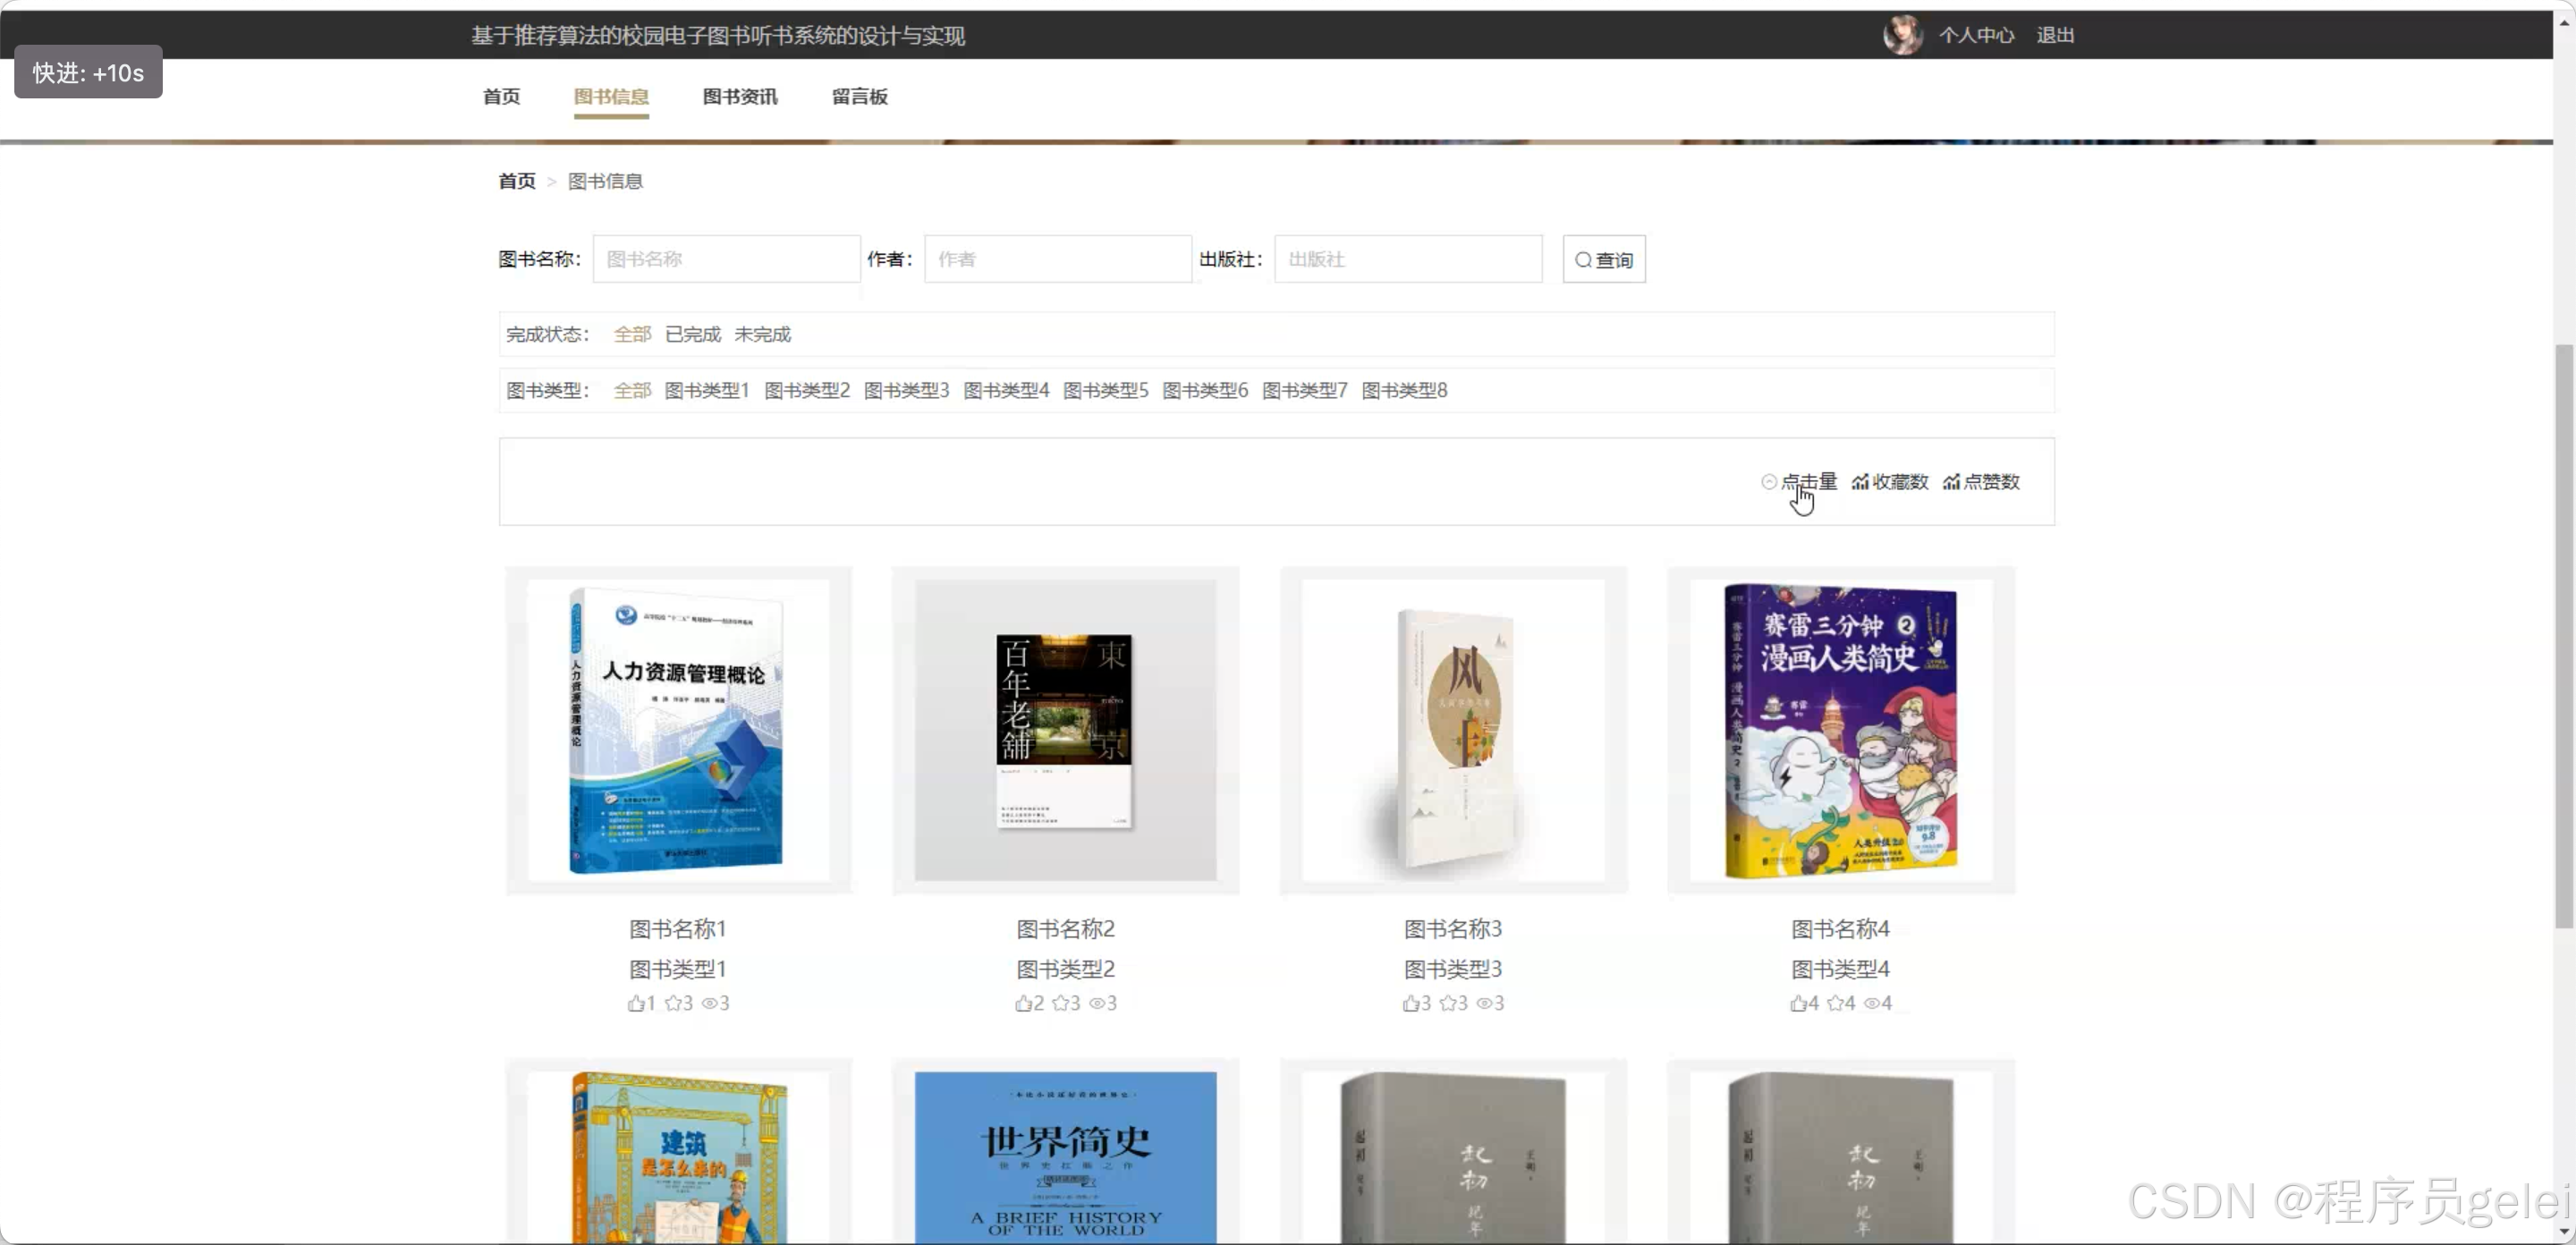2576x1245 pixels.
Task: Open the 留言板 tab
Action: click(x=859, y=97)
